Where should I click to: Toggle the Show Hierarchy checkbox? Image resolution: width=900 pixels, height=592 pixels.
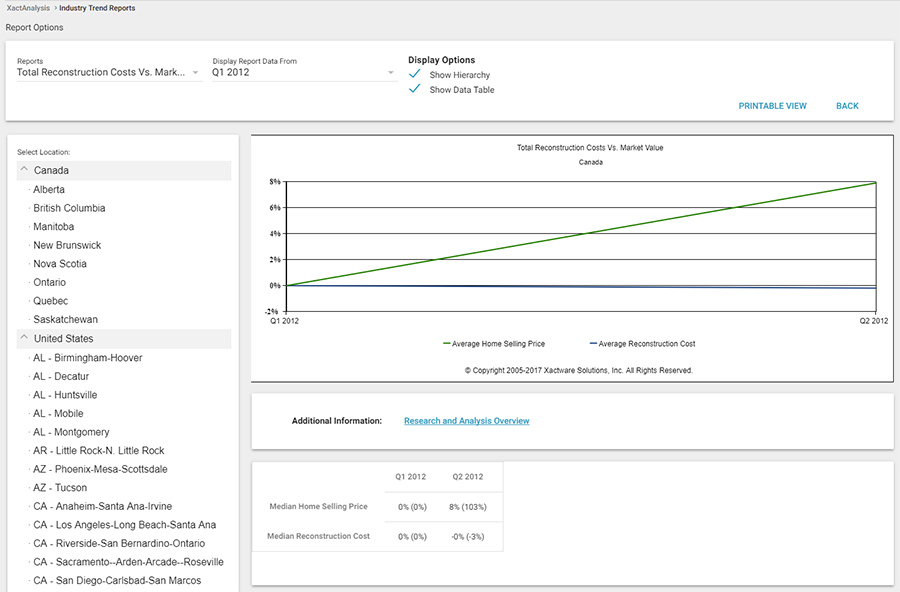point(415,75)
